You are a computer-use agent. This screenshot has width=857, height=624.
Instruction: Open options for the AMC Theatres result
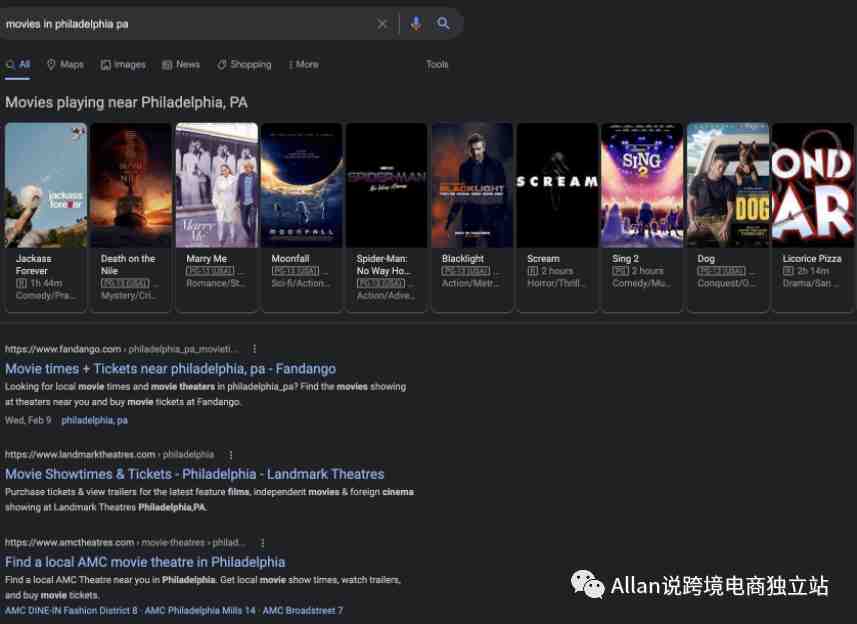(x=262, y=543)
